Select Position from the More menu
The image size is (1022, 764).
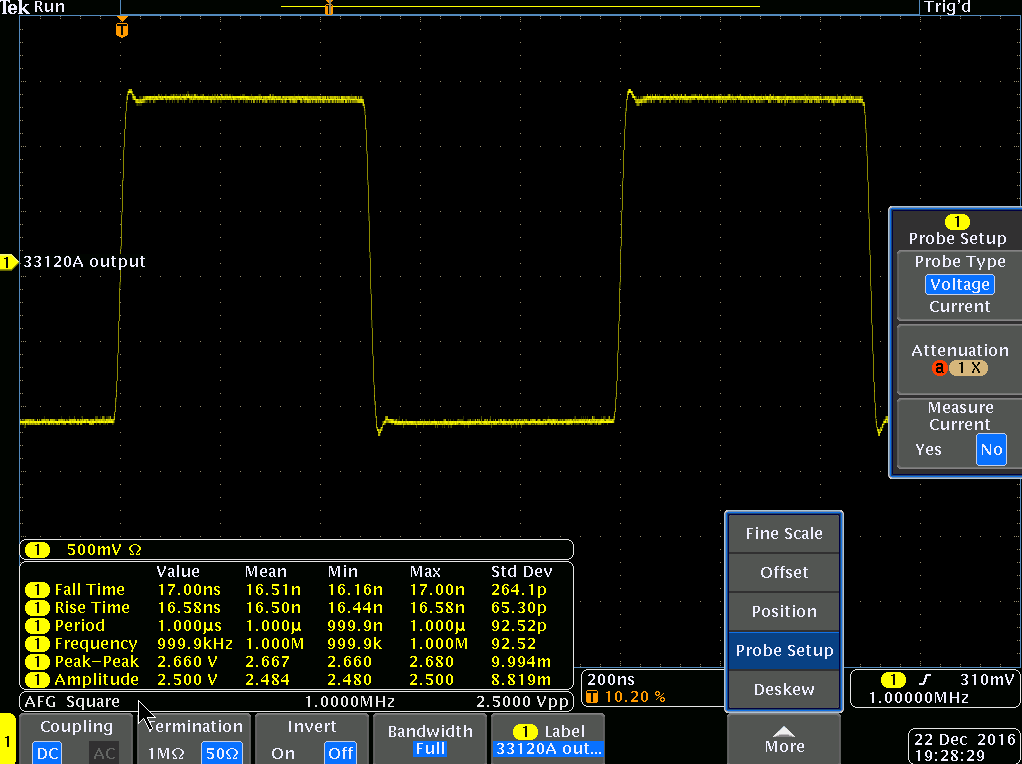784,611
